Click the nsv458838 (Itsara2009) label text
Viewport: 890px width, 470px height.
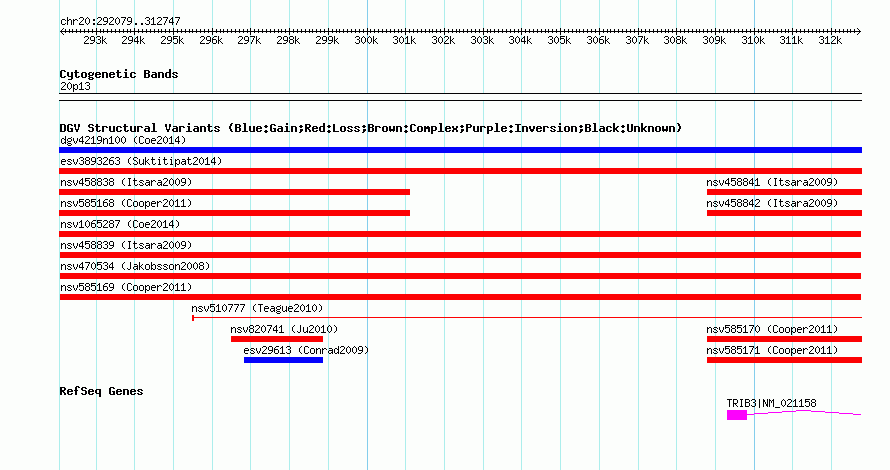(x=126, y=182)
